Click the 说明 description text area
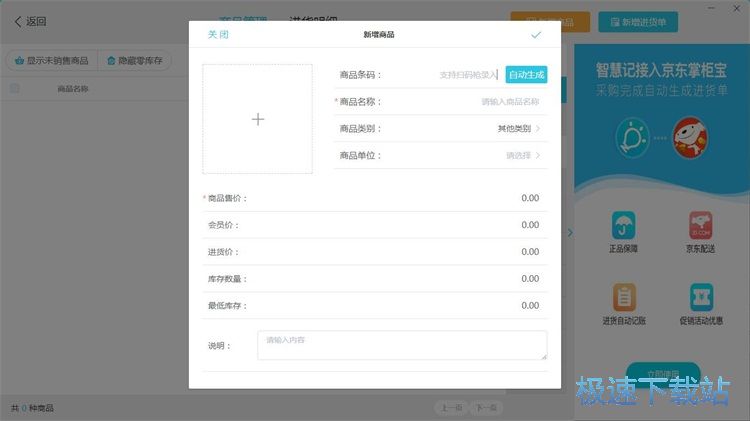 click(x=402, y=345)
